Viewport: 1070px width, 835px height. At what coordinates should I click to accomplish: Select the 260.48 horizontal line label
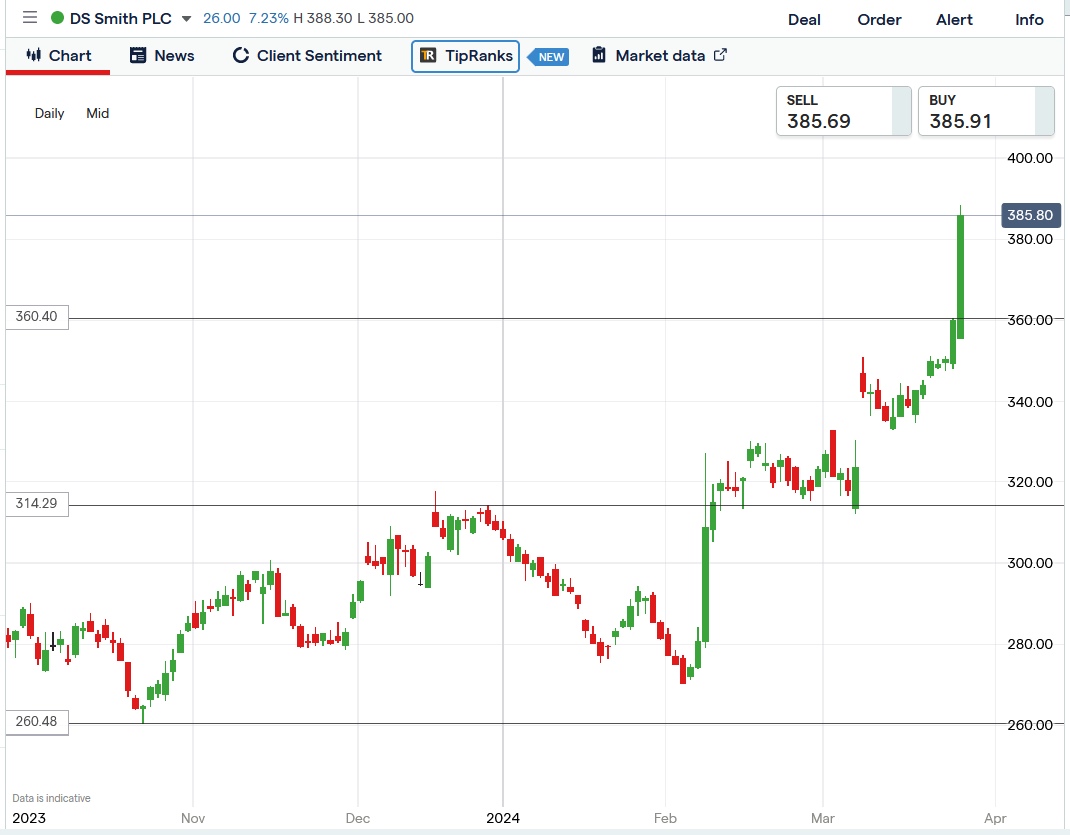[37, 721]
